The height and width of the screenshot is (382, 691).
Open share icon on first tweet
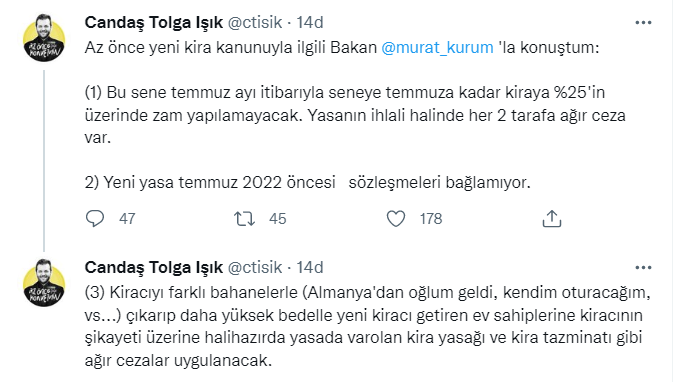coord(552,219)
